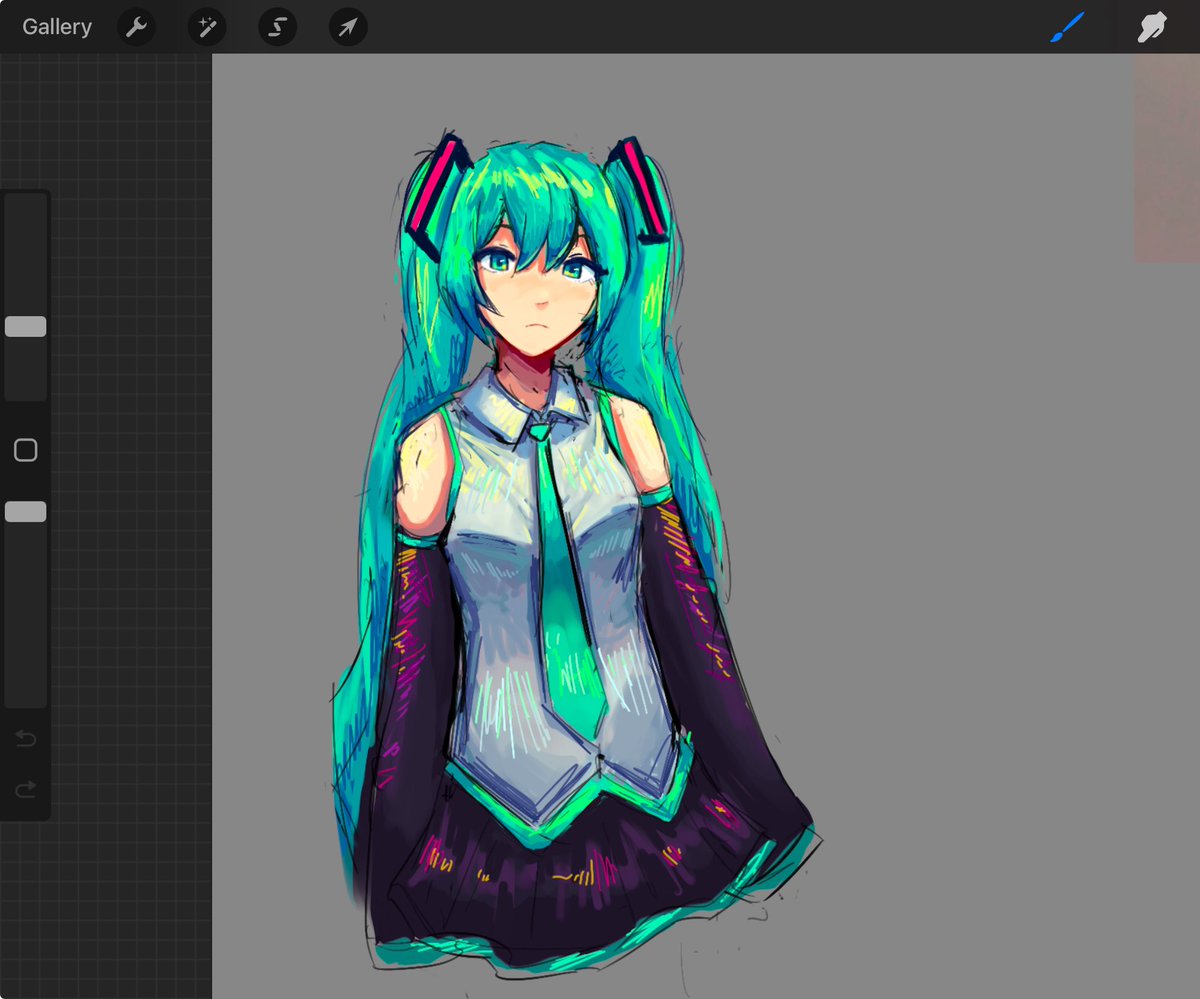Image resolution: width=1200 pixels, height=999 pixels.
Task: Select the Smudge tool
Action: pos(1152,27)
